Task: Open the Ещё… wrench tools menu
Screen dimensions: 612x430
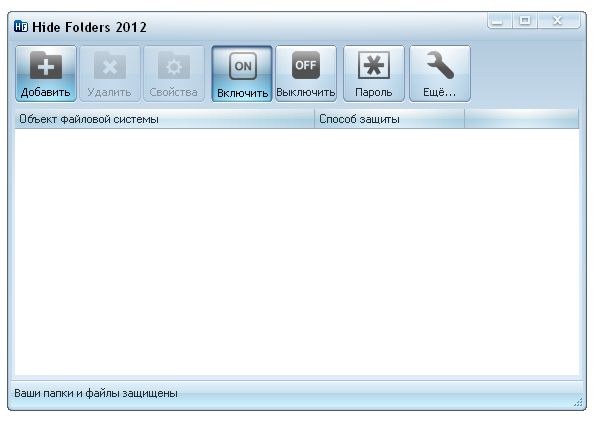Action: click(440, 73)
